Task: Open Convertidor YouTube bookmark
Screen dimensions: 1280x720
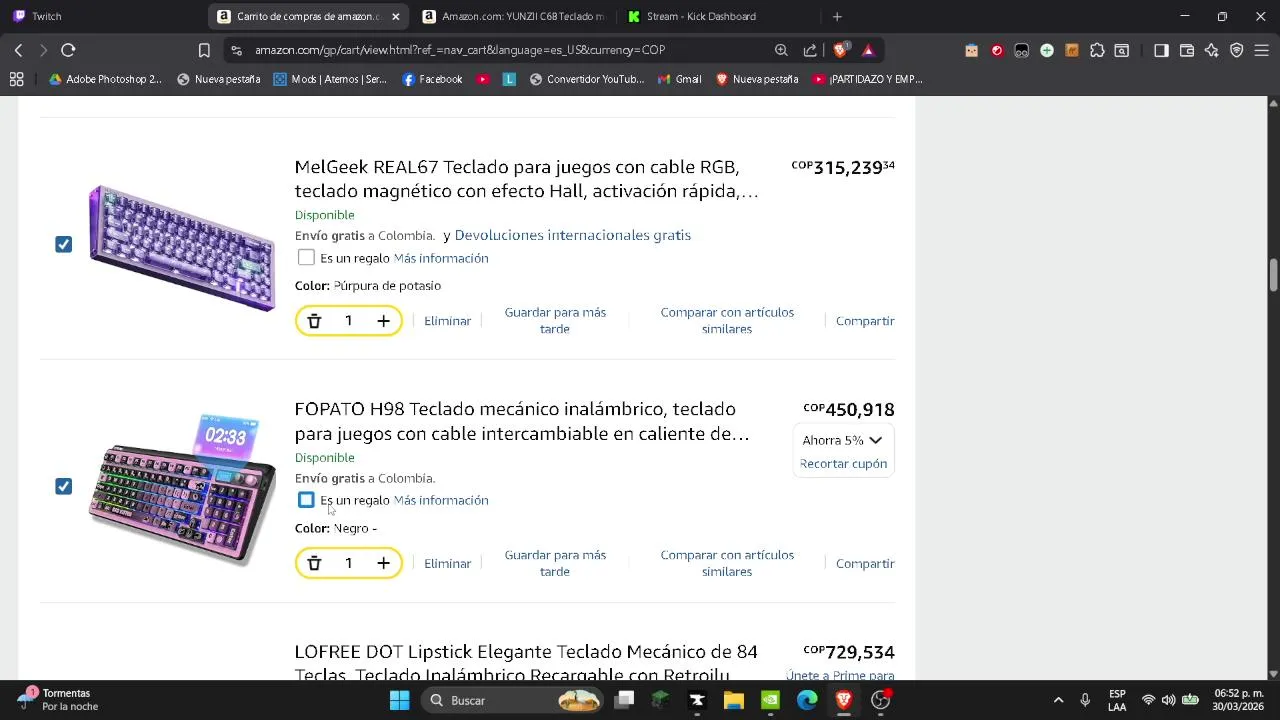Action: coord(587,79)
